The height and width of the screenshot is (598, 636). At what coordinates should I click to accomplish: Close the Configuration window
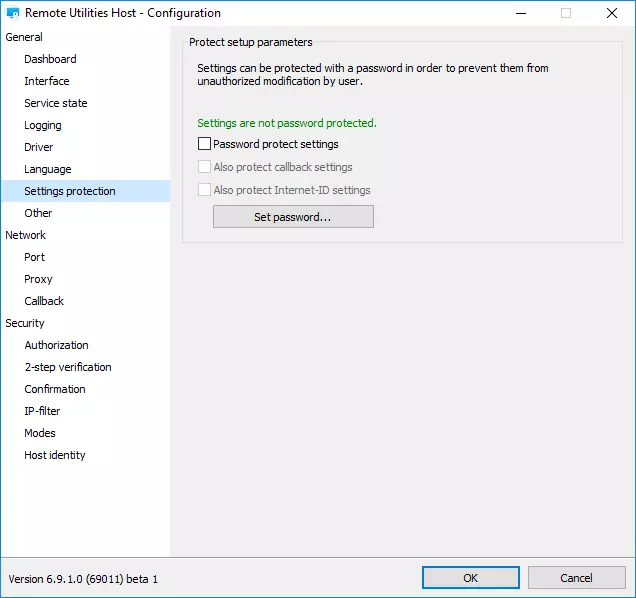[x=612, y=13]
